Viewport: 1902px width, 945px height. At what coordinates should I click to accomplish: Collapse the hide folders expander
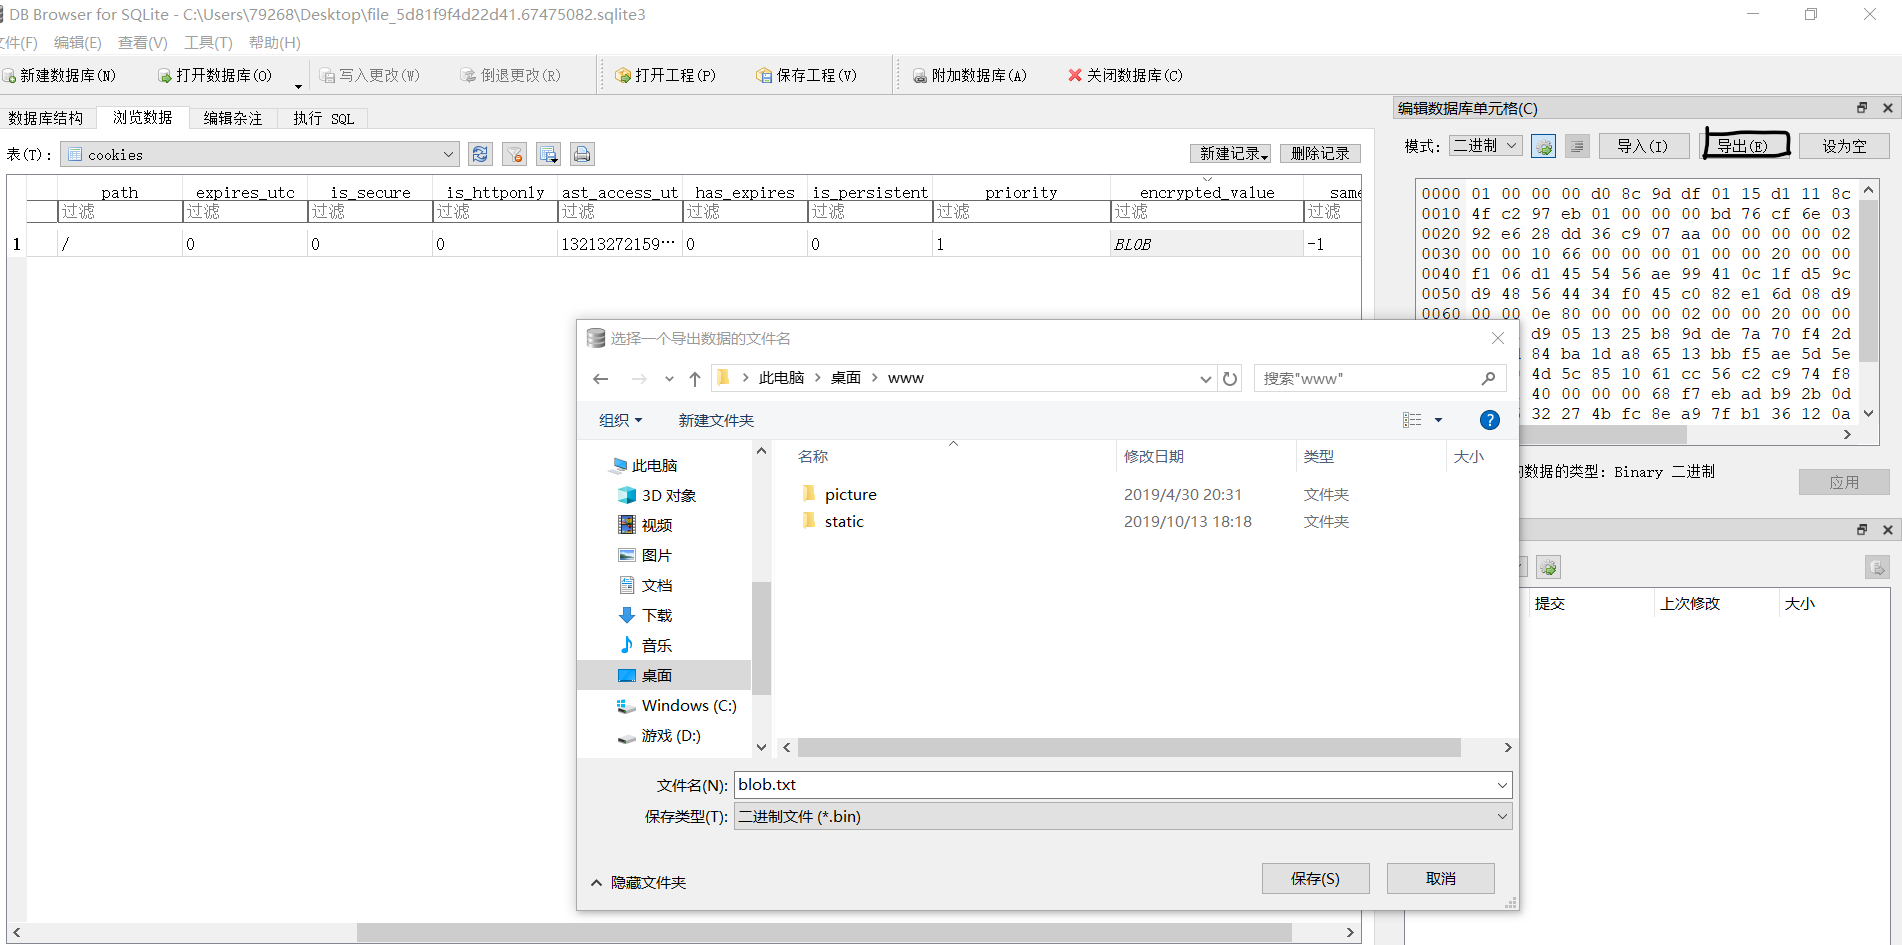(x=638, y=882)
